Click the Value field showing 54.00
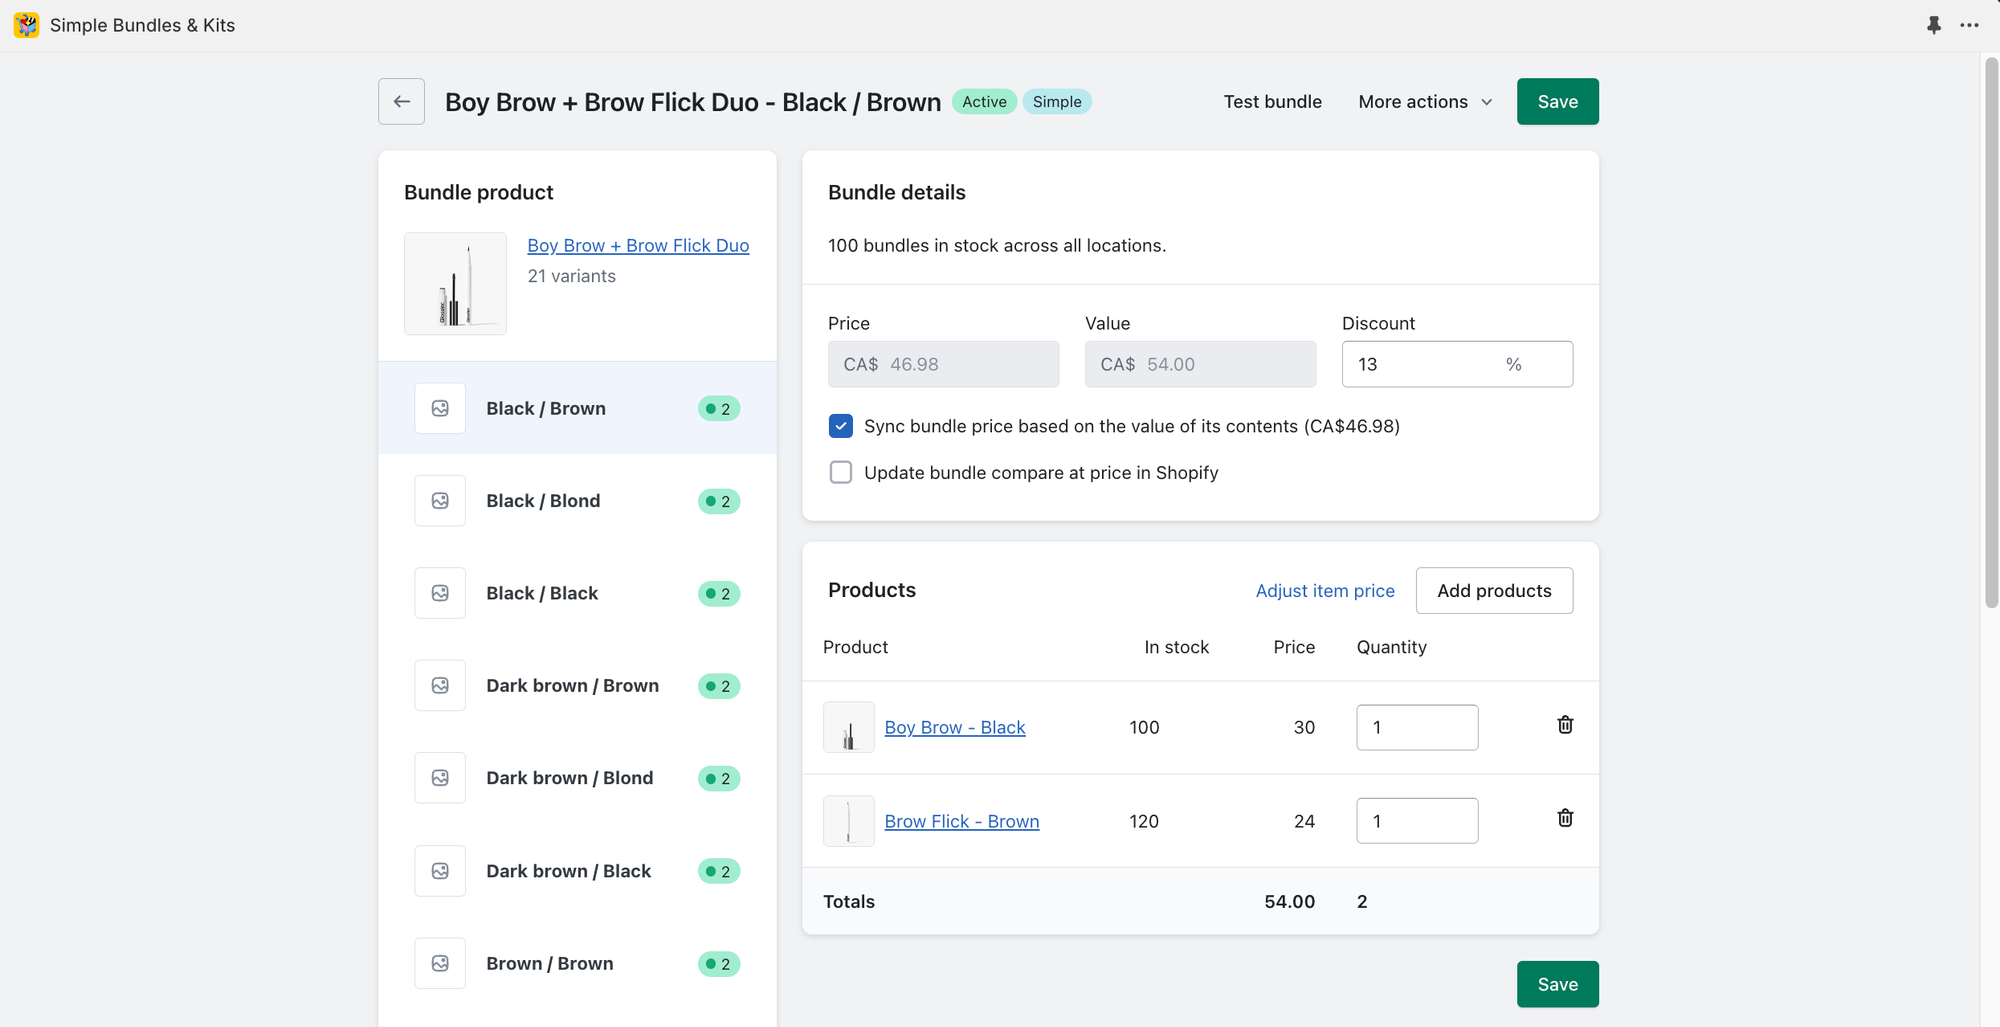 point(1200,364)
